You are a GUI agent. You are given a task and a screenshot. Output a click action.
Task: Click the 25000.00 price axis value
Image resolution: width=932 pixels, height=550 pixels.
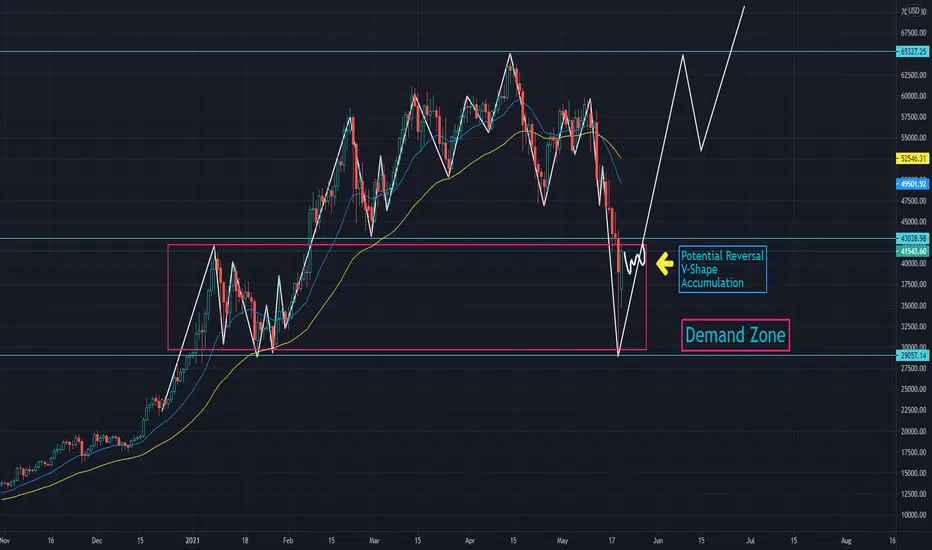coord(913,389)
